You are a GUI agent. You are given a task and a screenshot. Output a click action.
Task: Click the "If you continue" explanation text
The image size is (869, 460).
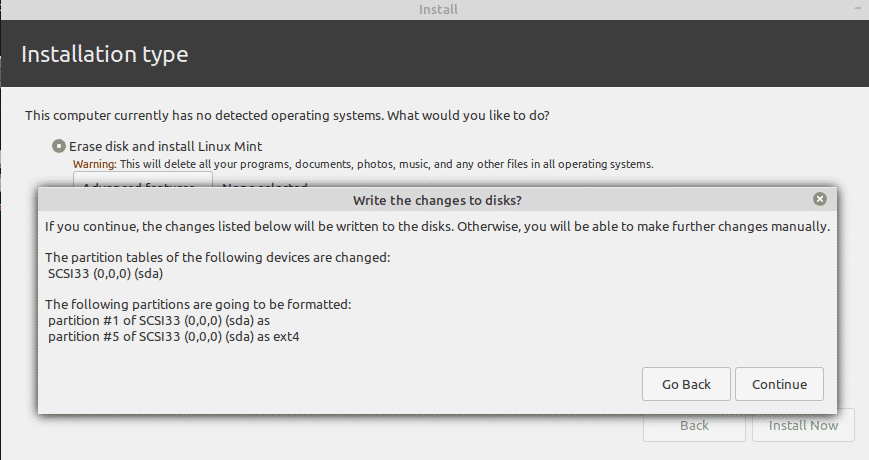tap(437, 227)
